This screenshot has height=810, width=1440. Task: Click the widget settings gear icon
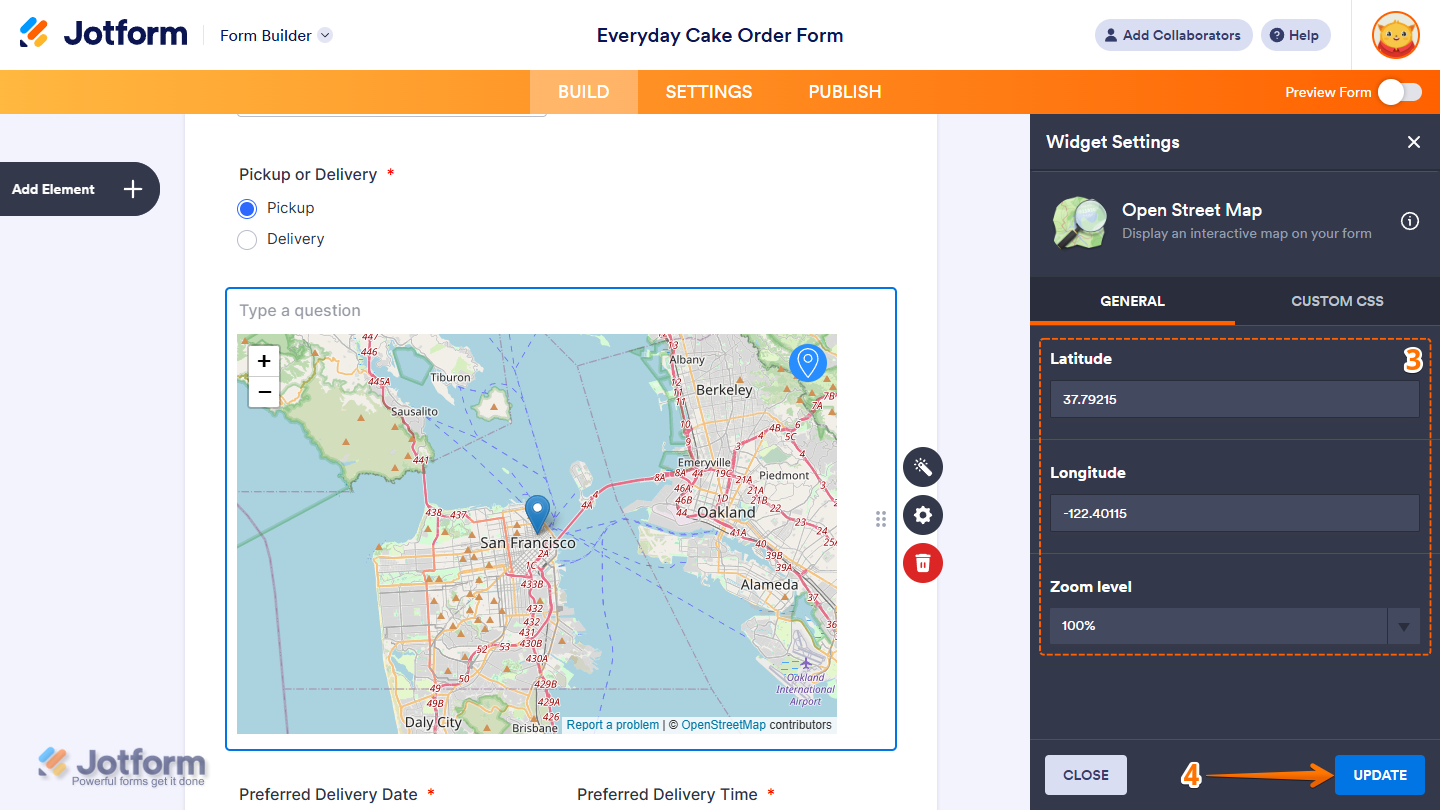coord(922,515)
